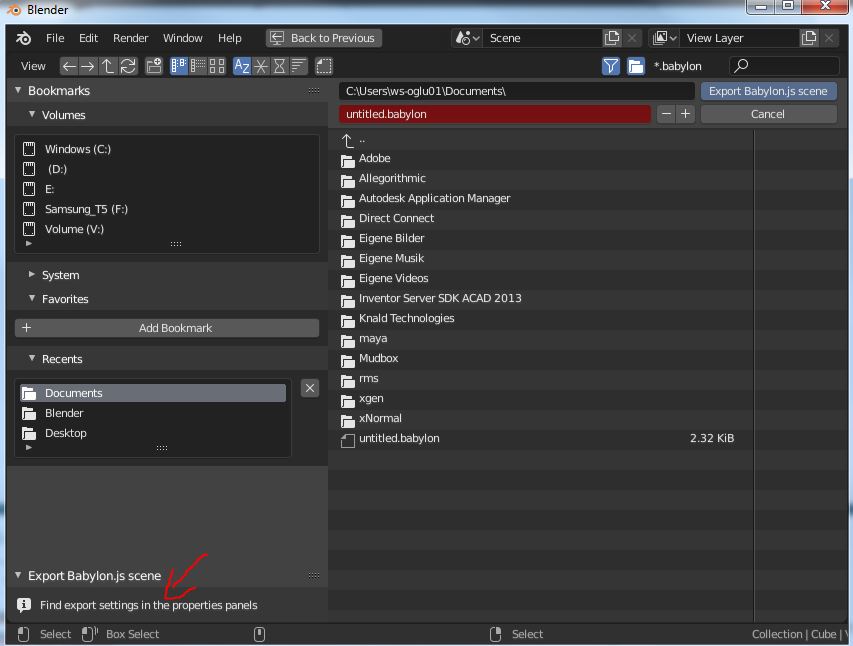Go back to the previous folder
The width and height of the screenshot is (853, 646).
(69, 66)
